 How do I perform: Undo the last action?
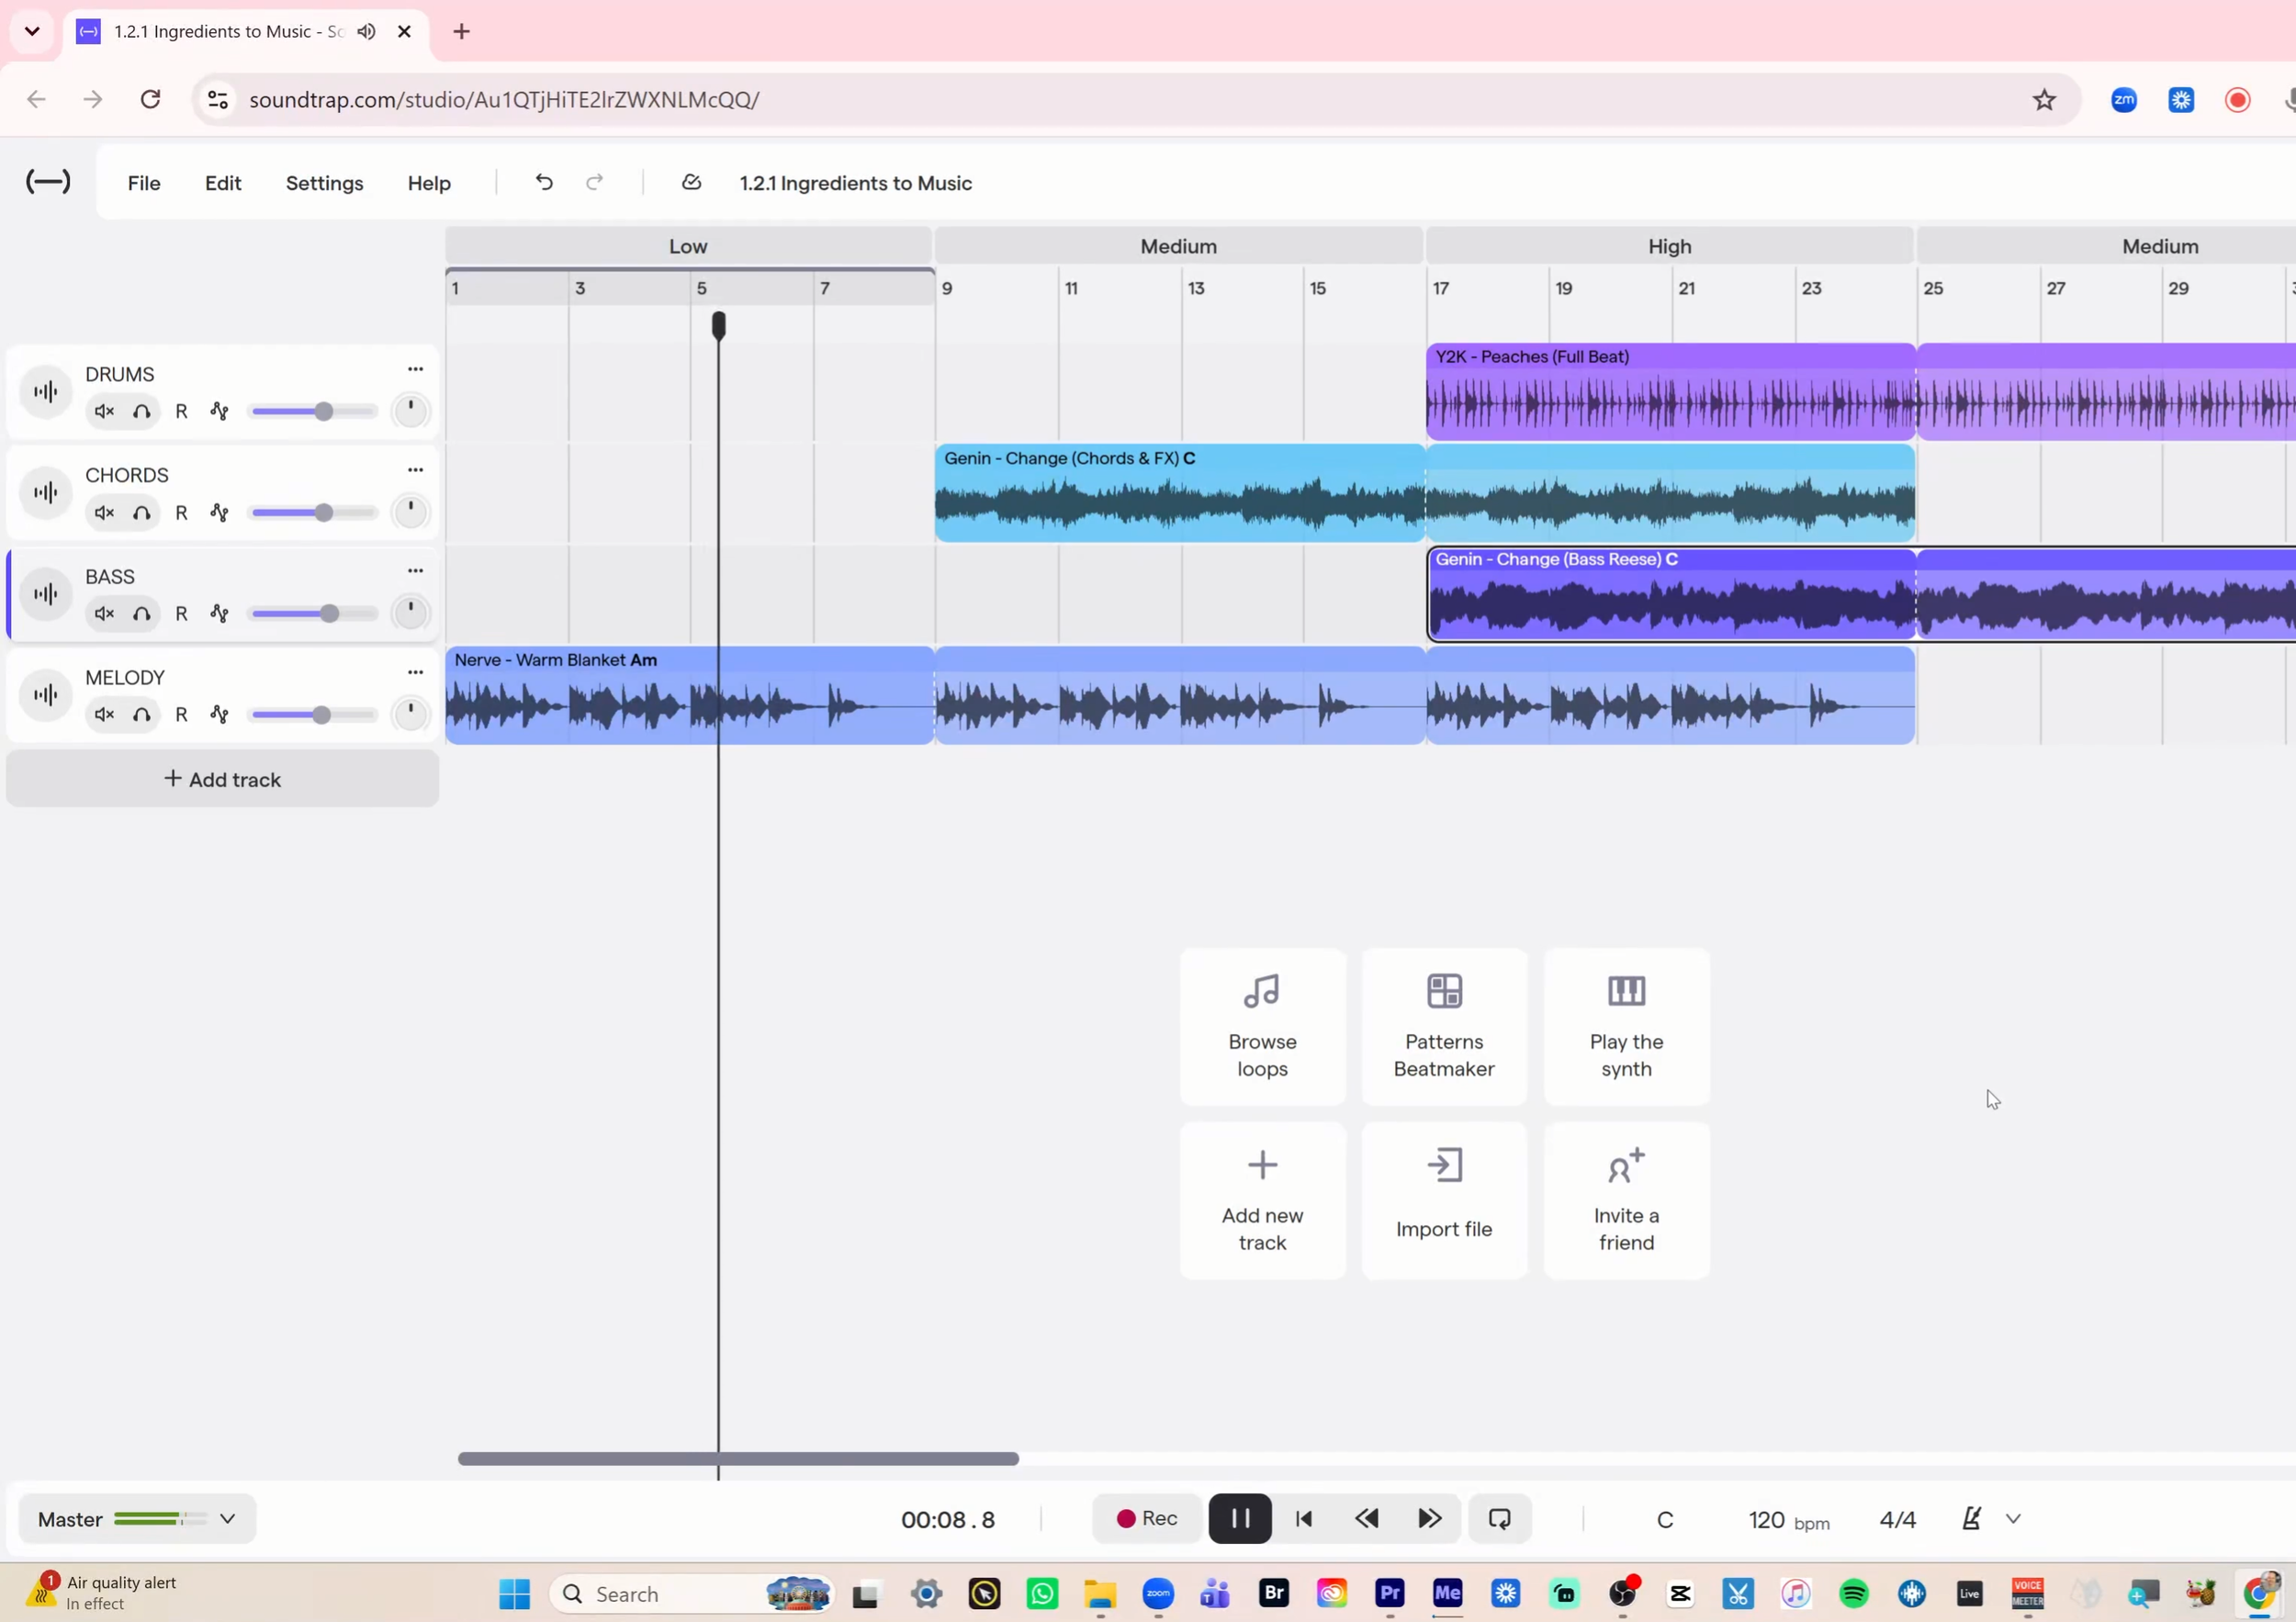pyautogui.click(x=544, y=182)
